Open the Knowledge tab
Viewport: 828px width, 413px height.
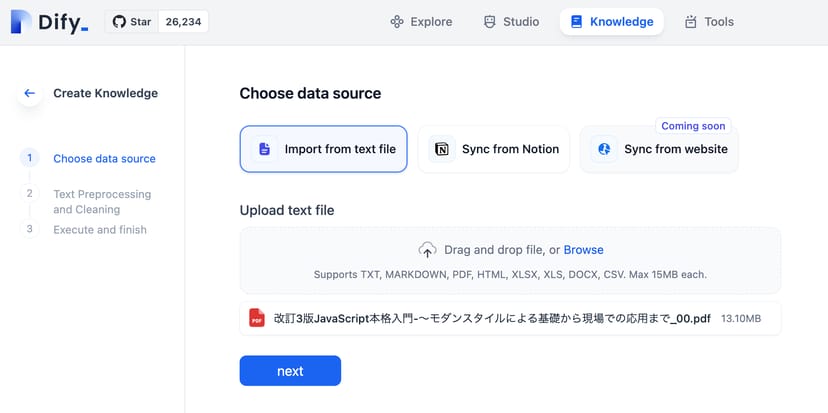pyautogui.click(x=611, y=22)
